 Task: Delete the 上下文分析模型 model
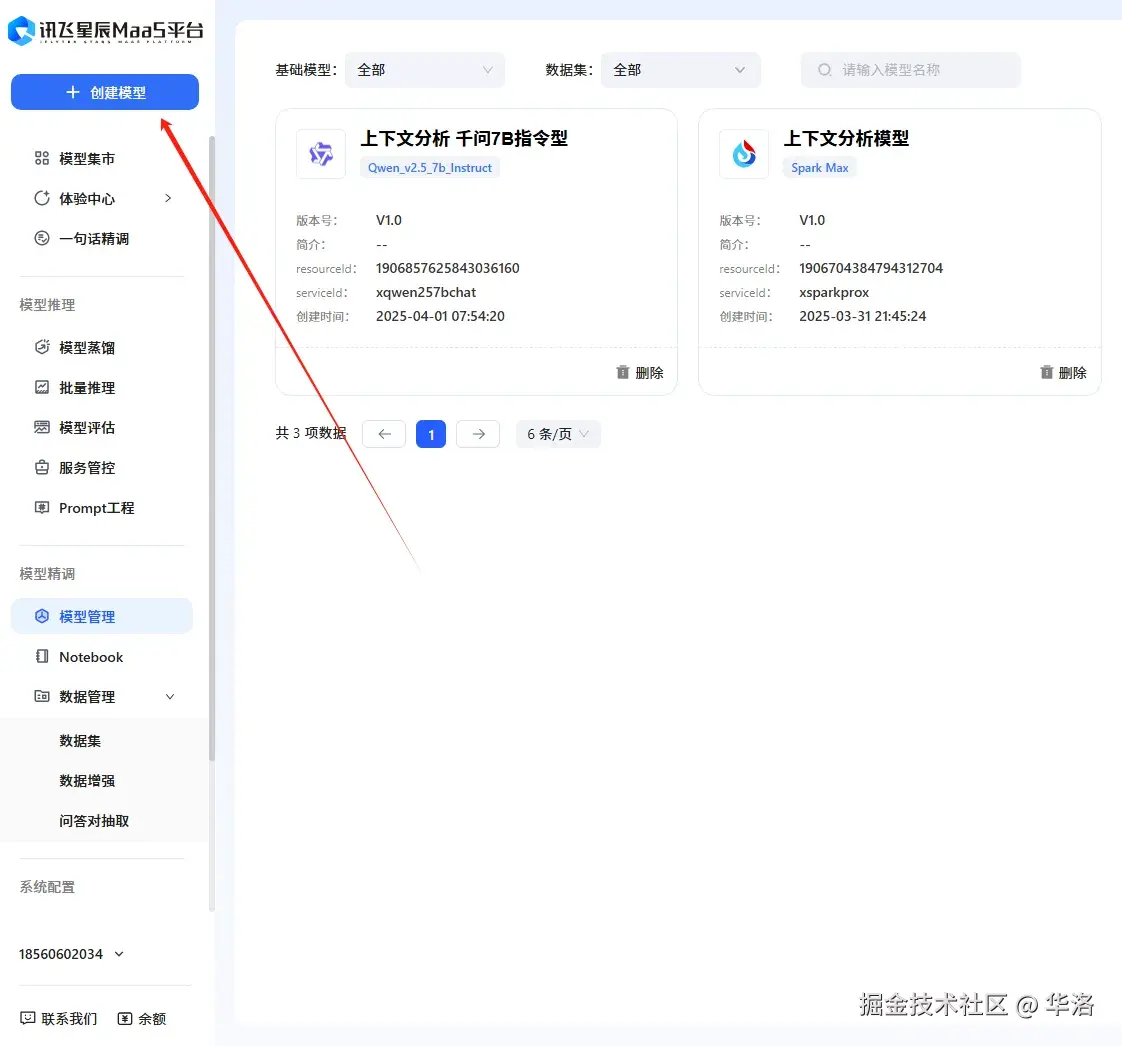point(1063,372)
